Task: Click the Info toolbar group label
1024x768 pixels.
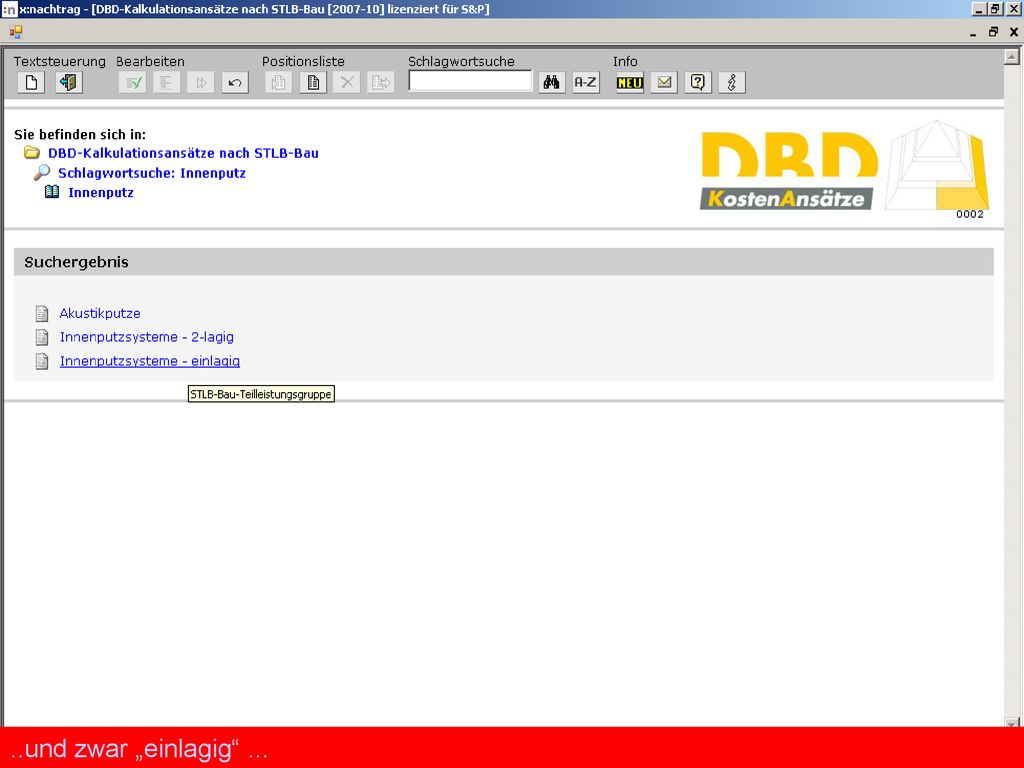Action: tap(625, 61)
